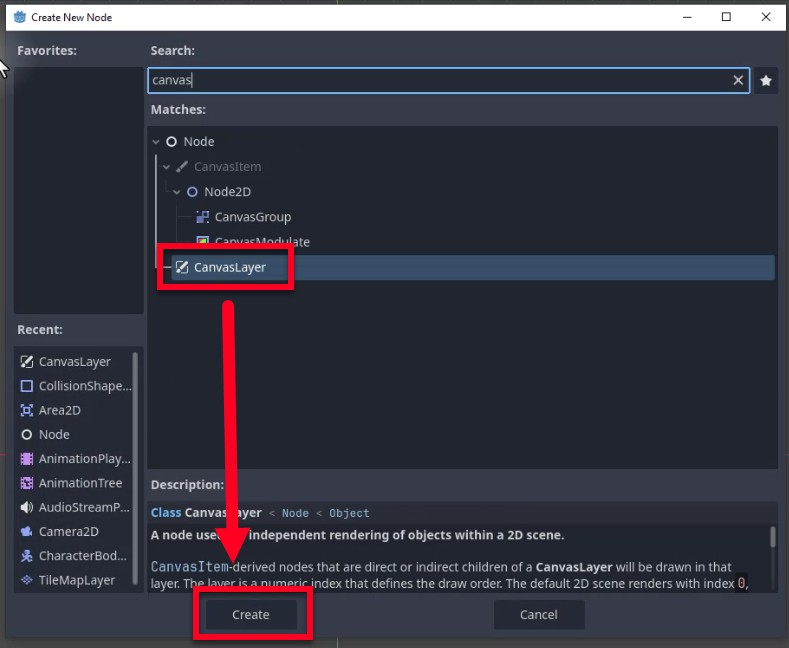The height and width of the screenshot is (648, 789).
Task: Click the TileMapLayer icon in Recent
Action: (27, 580)
